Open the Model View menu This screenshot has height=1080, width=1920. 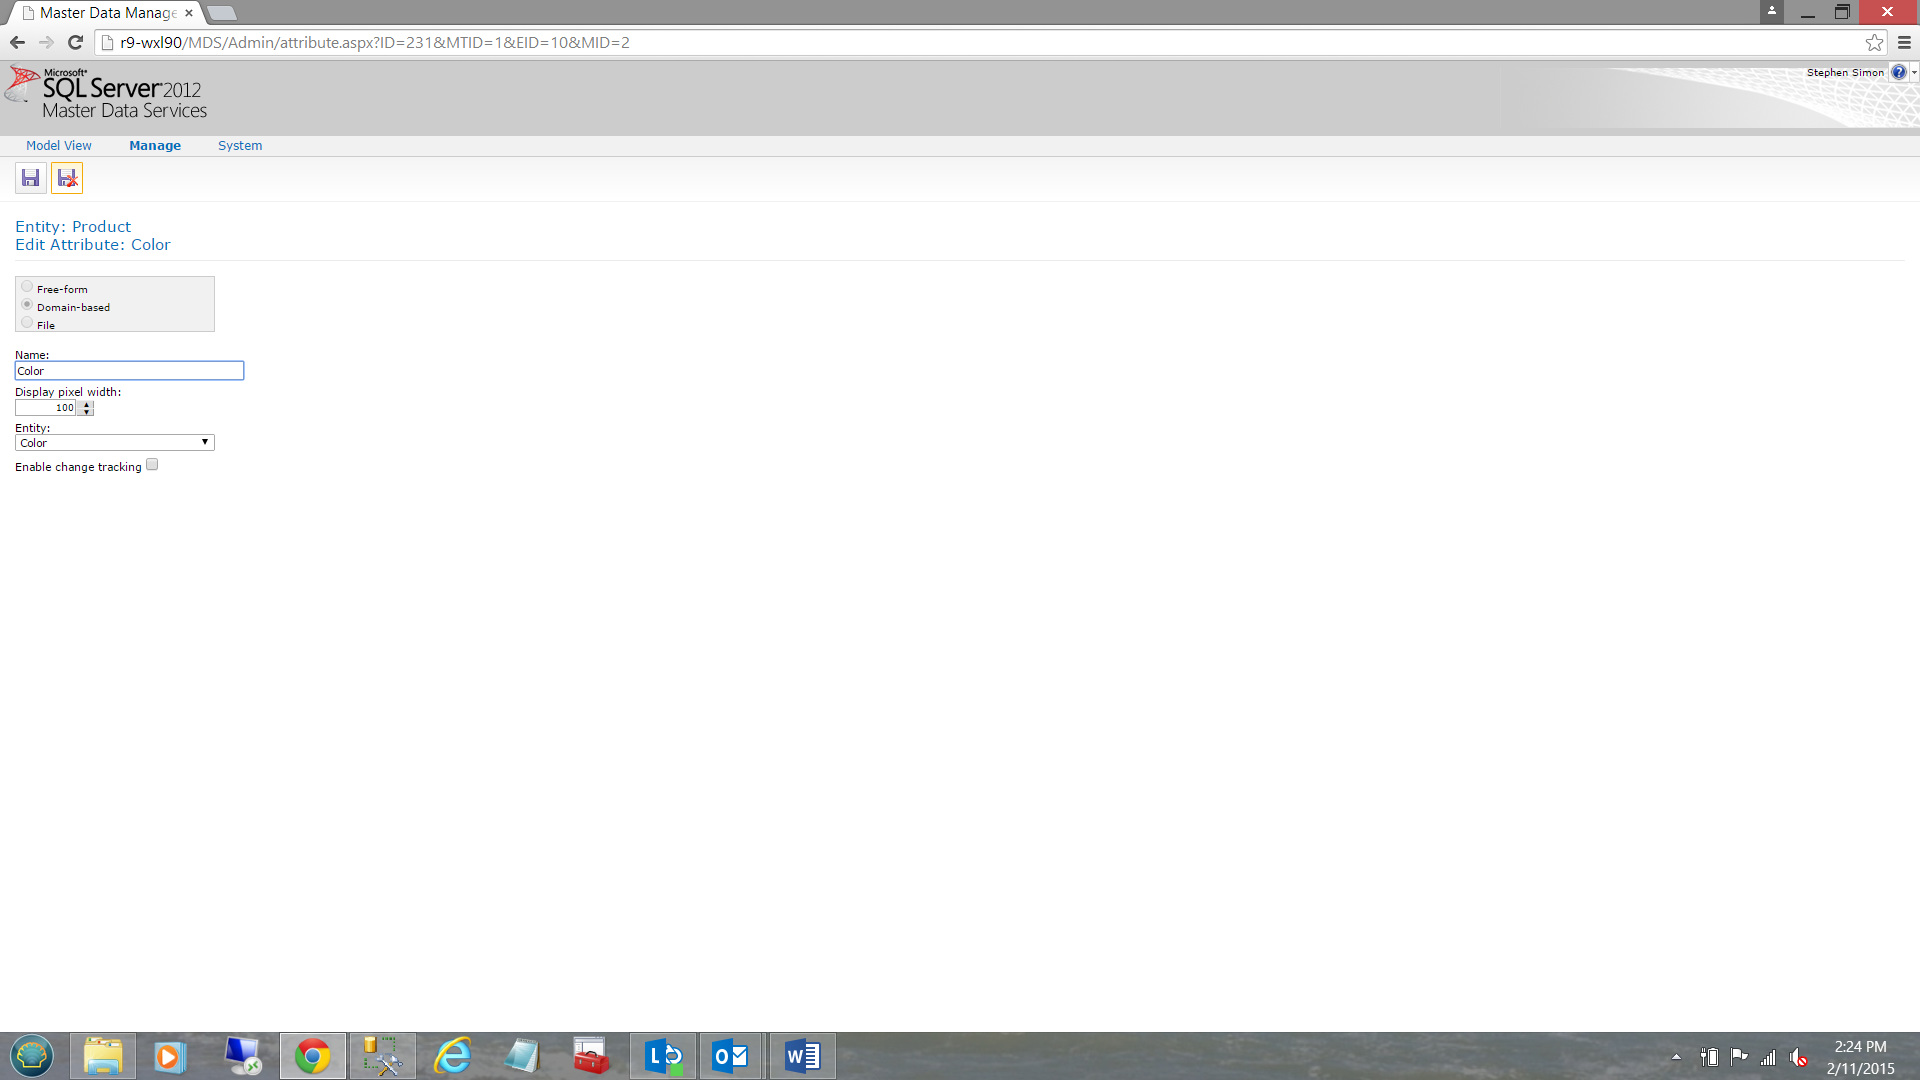[x=58, y=146]
